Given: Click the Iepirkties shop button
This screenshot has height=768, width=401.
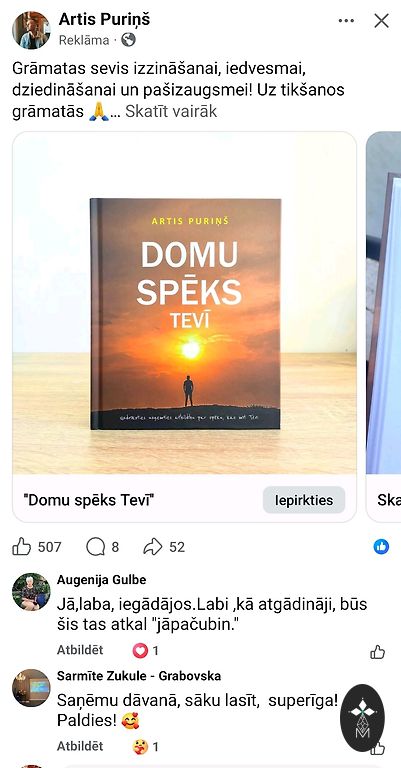Looking at the screenshot, I should 304,500.
